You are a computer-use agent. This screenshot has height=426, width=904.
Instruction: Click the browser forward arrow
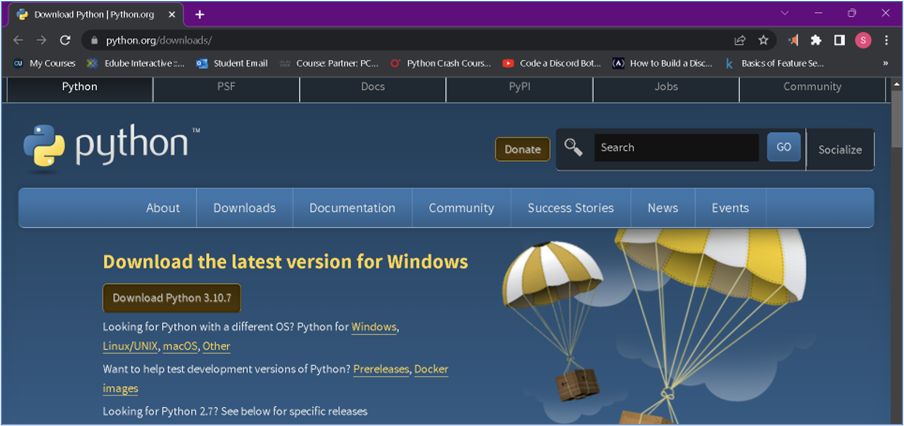(42, 40)
